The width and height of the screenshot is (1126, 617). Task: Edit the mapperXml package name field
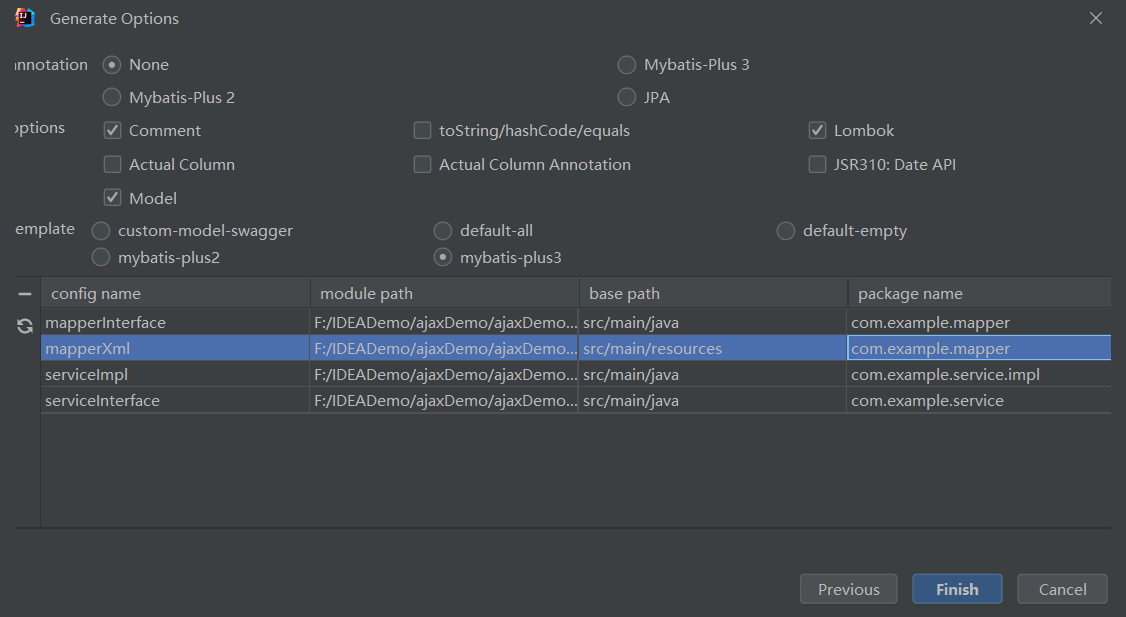coord(977,349)
